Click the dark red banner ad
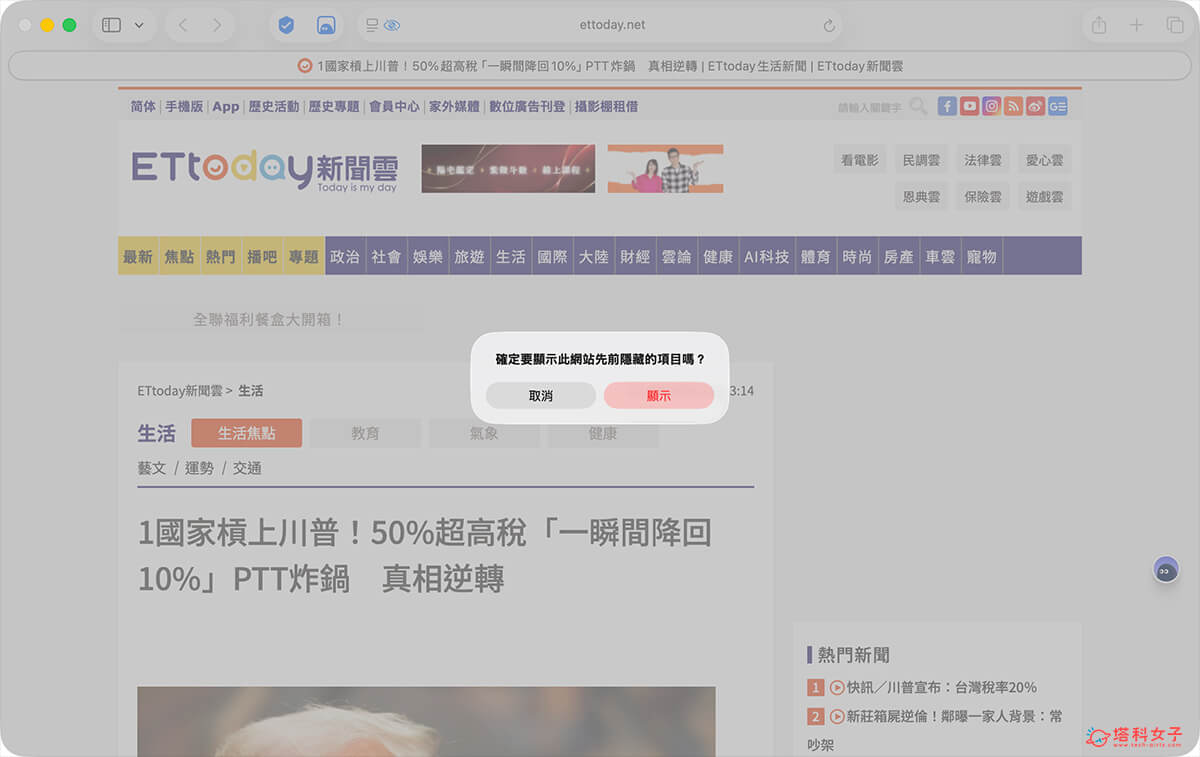Image resolution: width=1200 pixels, height=757 pixels. [x=508, y=168]
